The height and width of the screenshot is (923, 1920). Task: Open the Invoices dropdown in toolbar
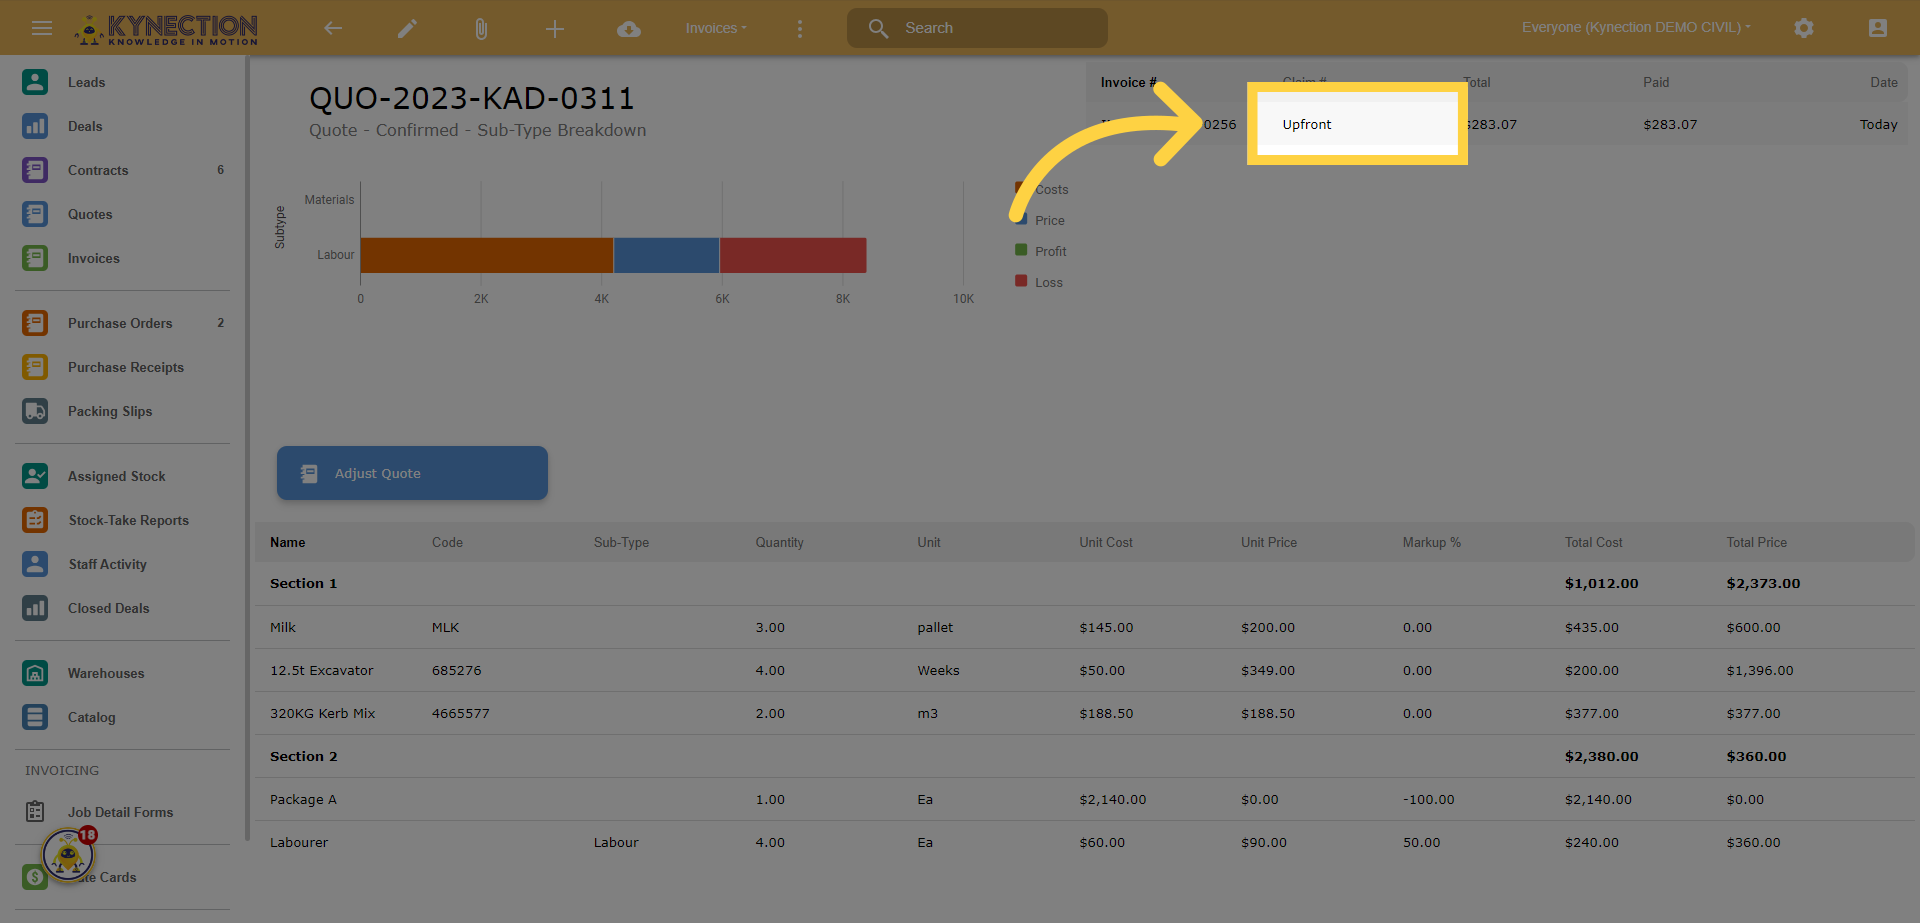pos(716,28)
